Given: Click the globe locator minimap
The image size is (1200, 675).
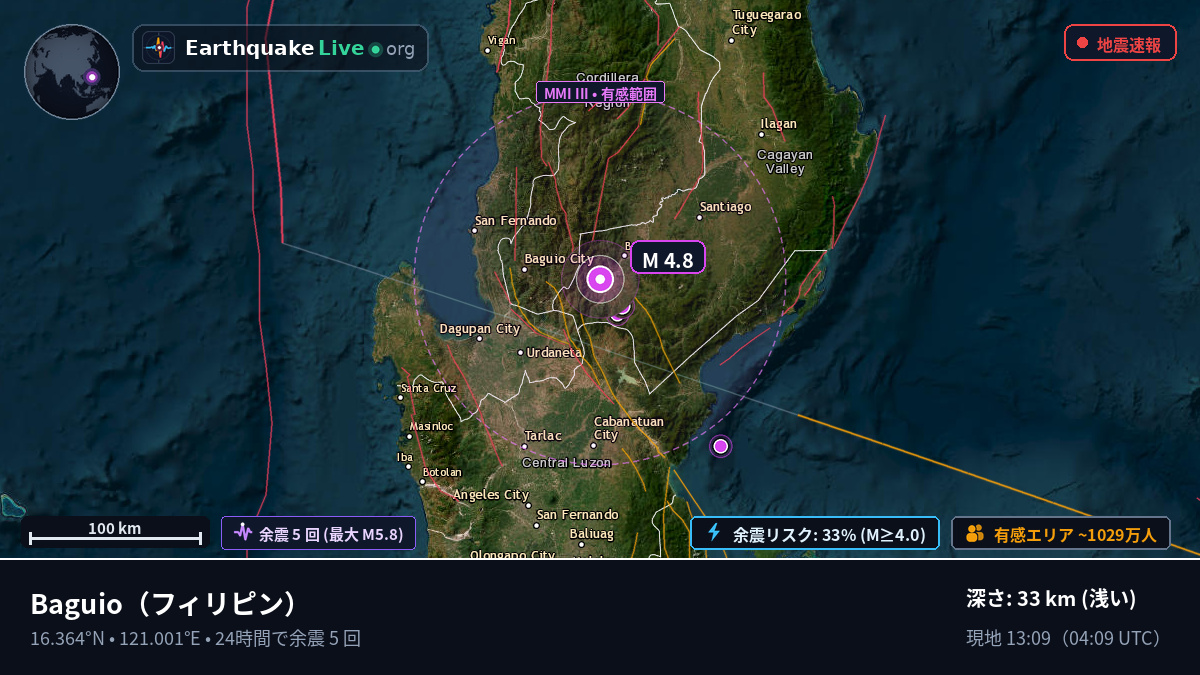Looking at the screenshot, I should (72, 72).
